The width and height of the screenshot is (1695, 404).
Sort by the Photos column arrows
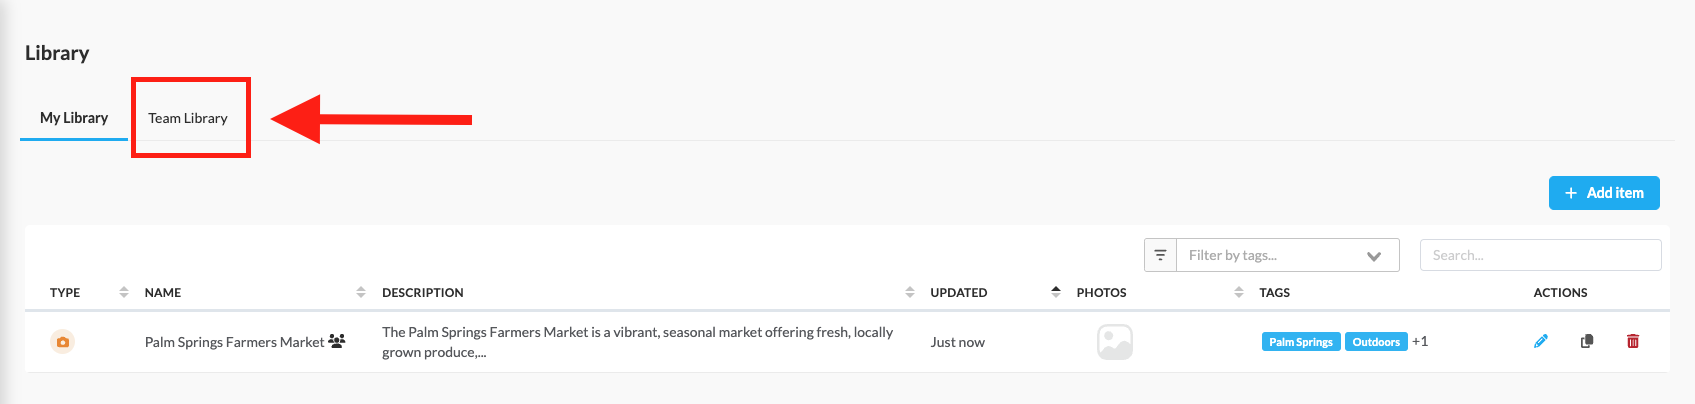[1239, 292]
